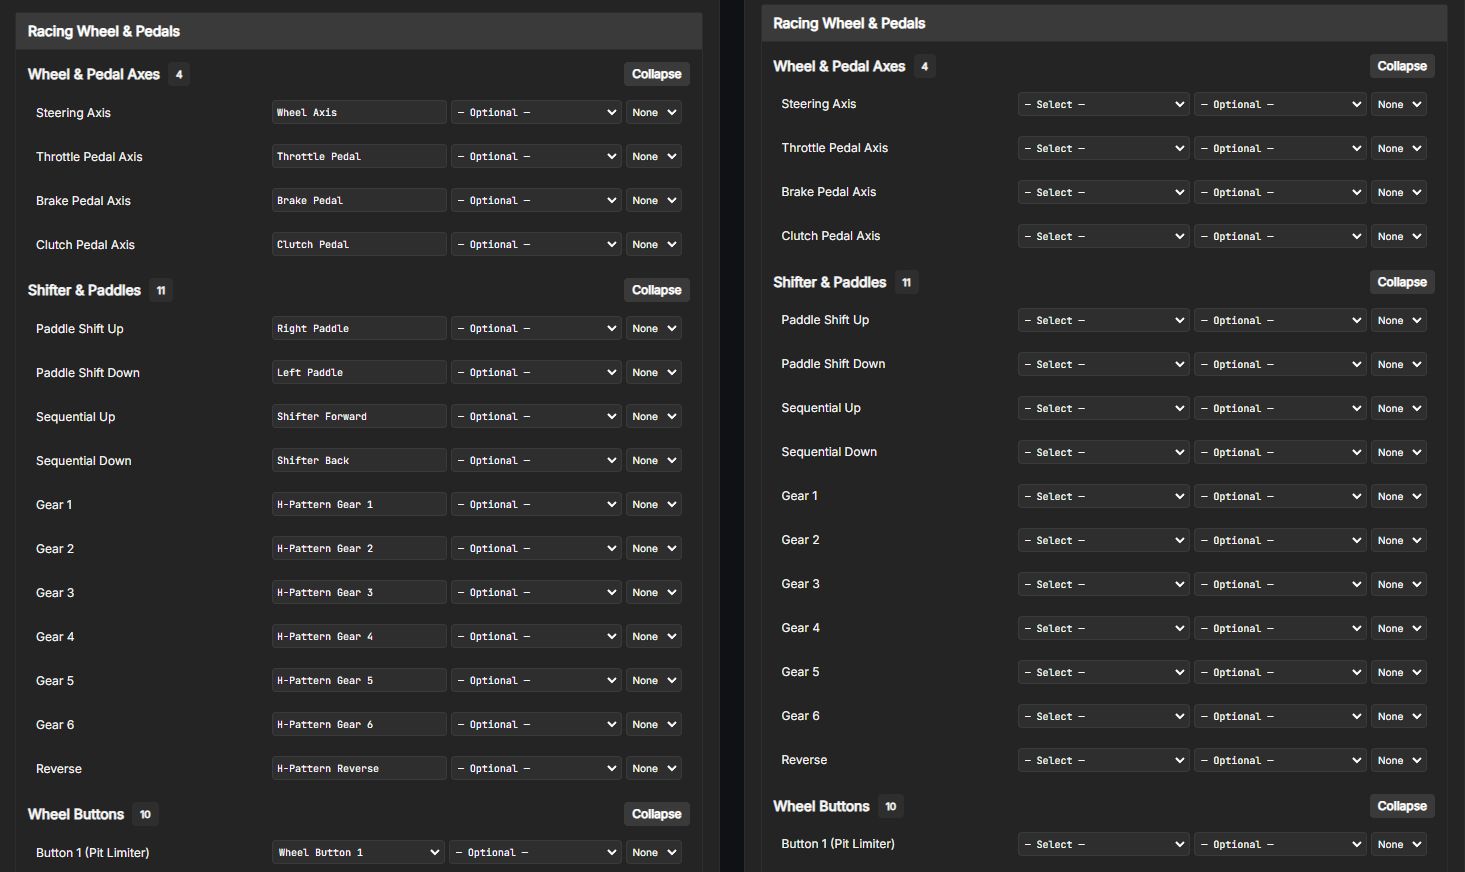This screenshot has width=1465, height=872.
Task: Collapse Shifter & Paddles section in right panel
Action: [1402, 282]
